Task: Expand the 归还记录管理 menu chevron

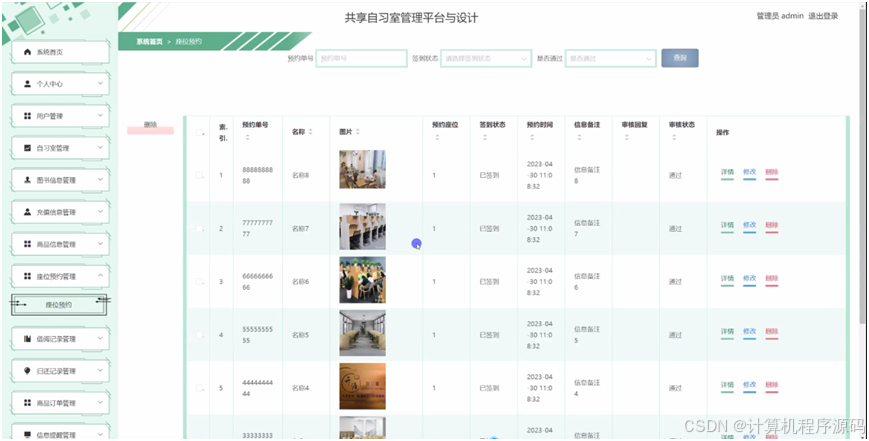Action: (100, 370)
